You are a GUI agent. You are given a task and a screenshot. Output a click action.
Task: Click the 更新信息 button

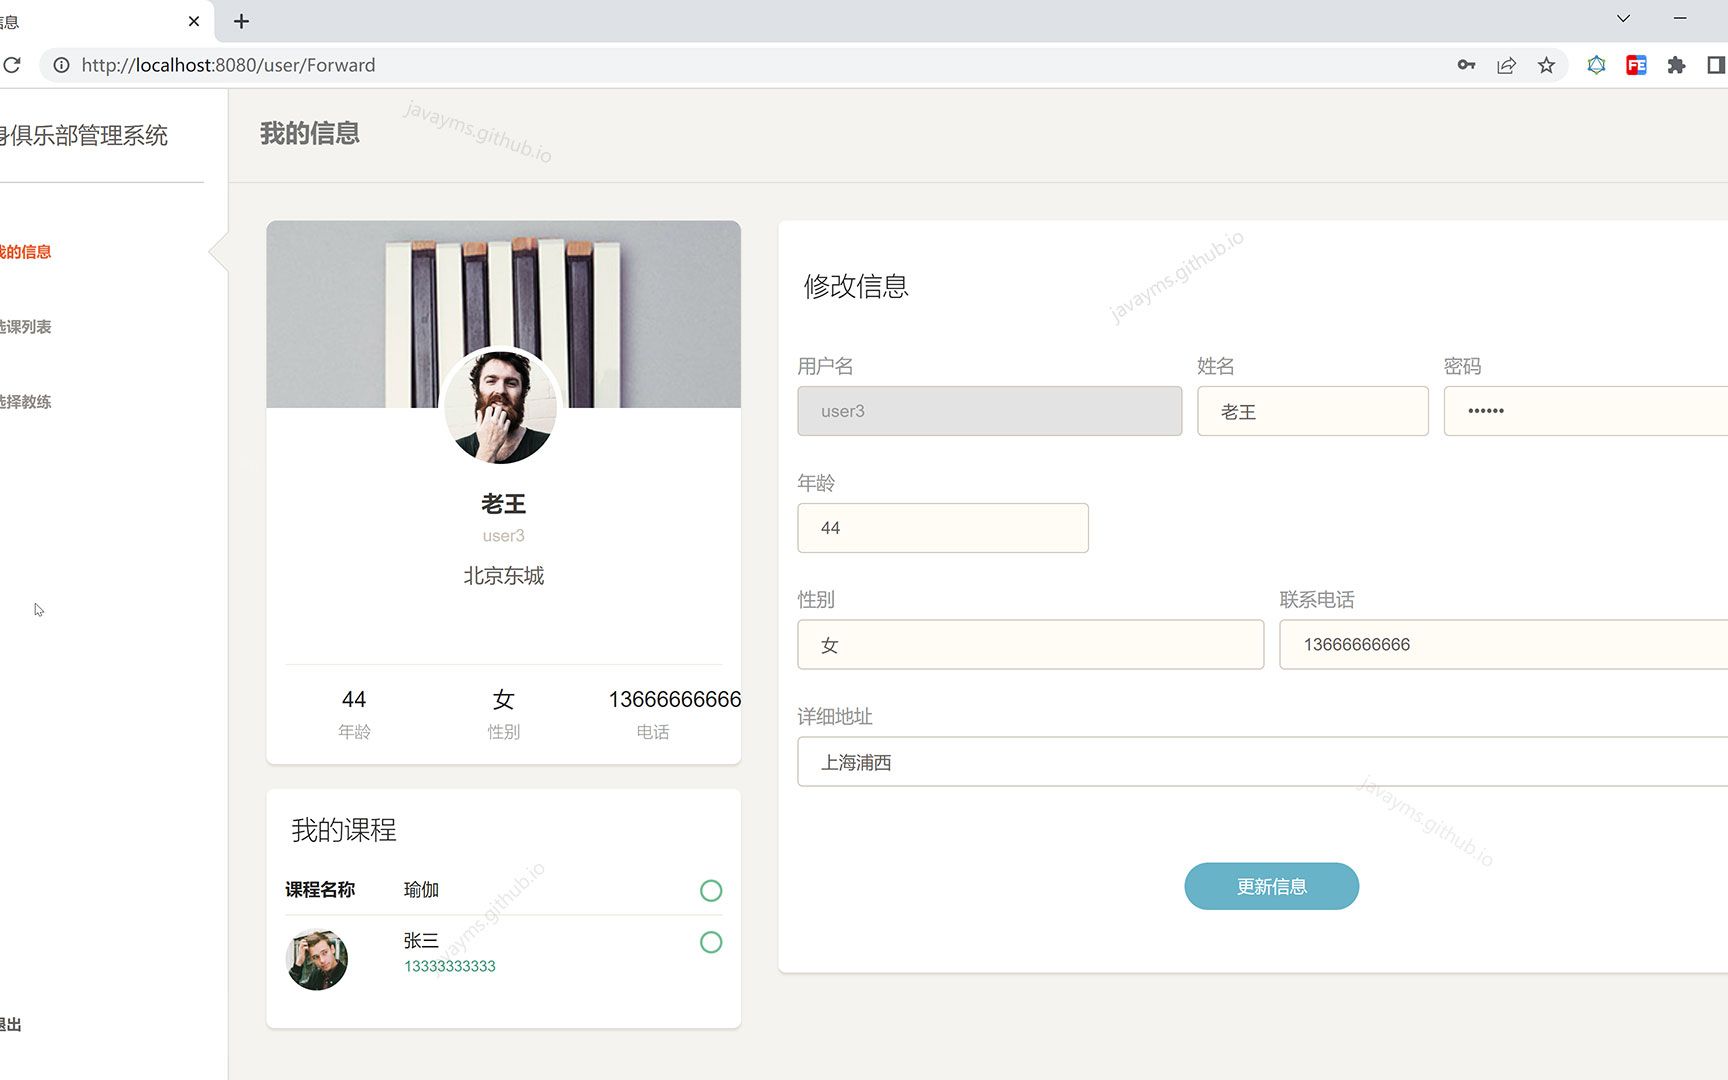pos(1272,886)
